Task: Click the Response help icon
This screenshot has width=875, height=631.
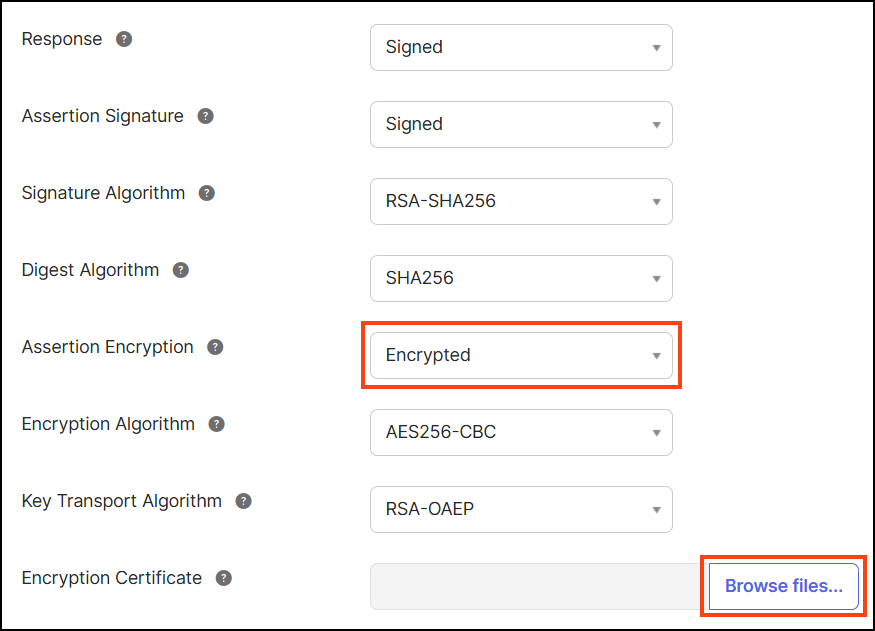Action: [x=123, y=39]
